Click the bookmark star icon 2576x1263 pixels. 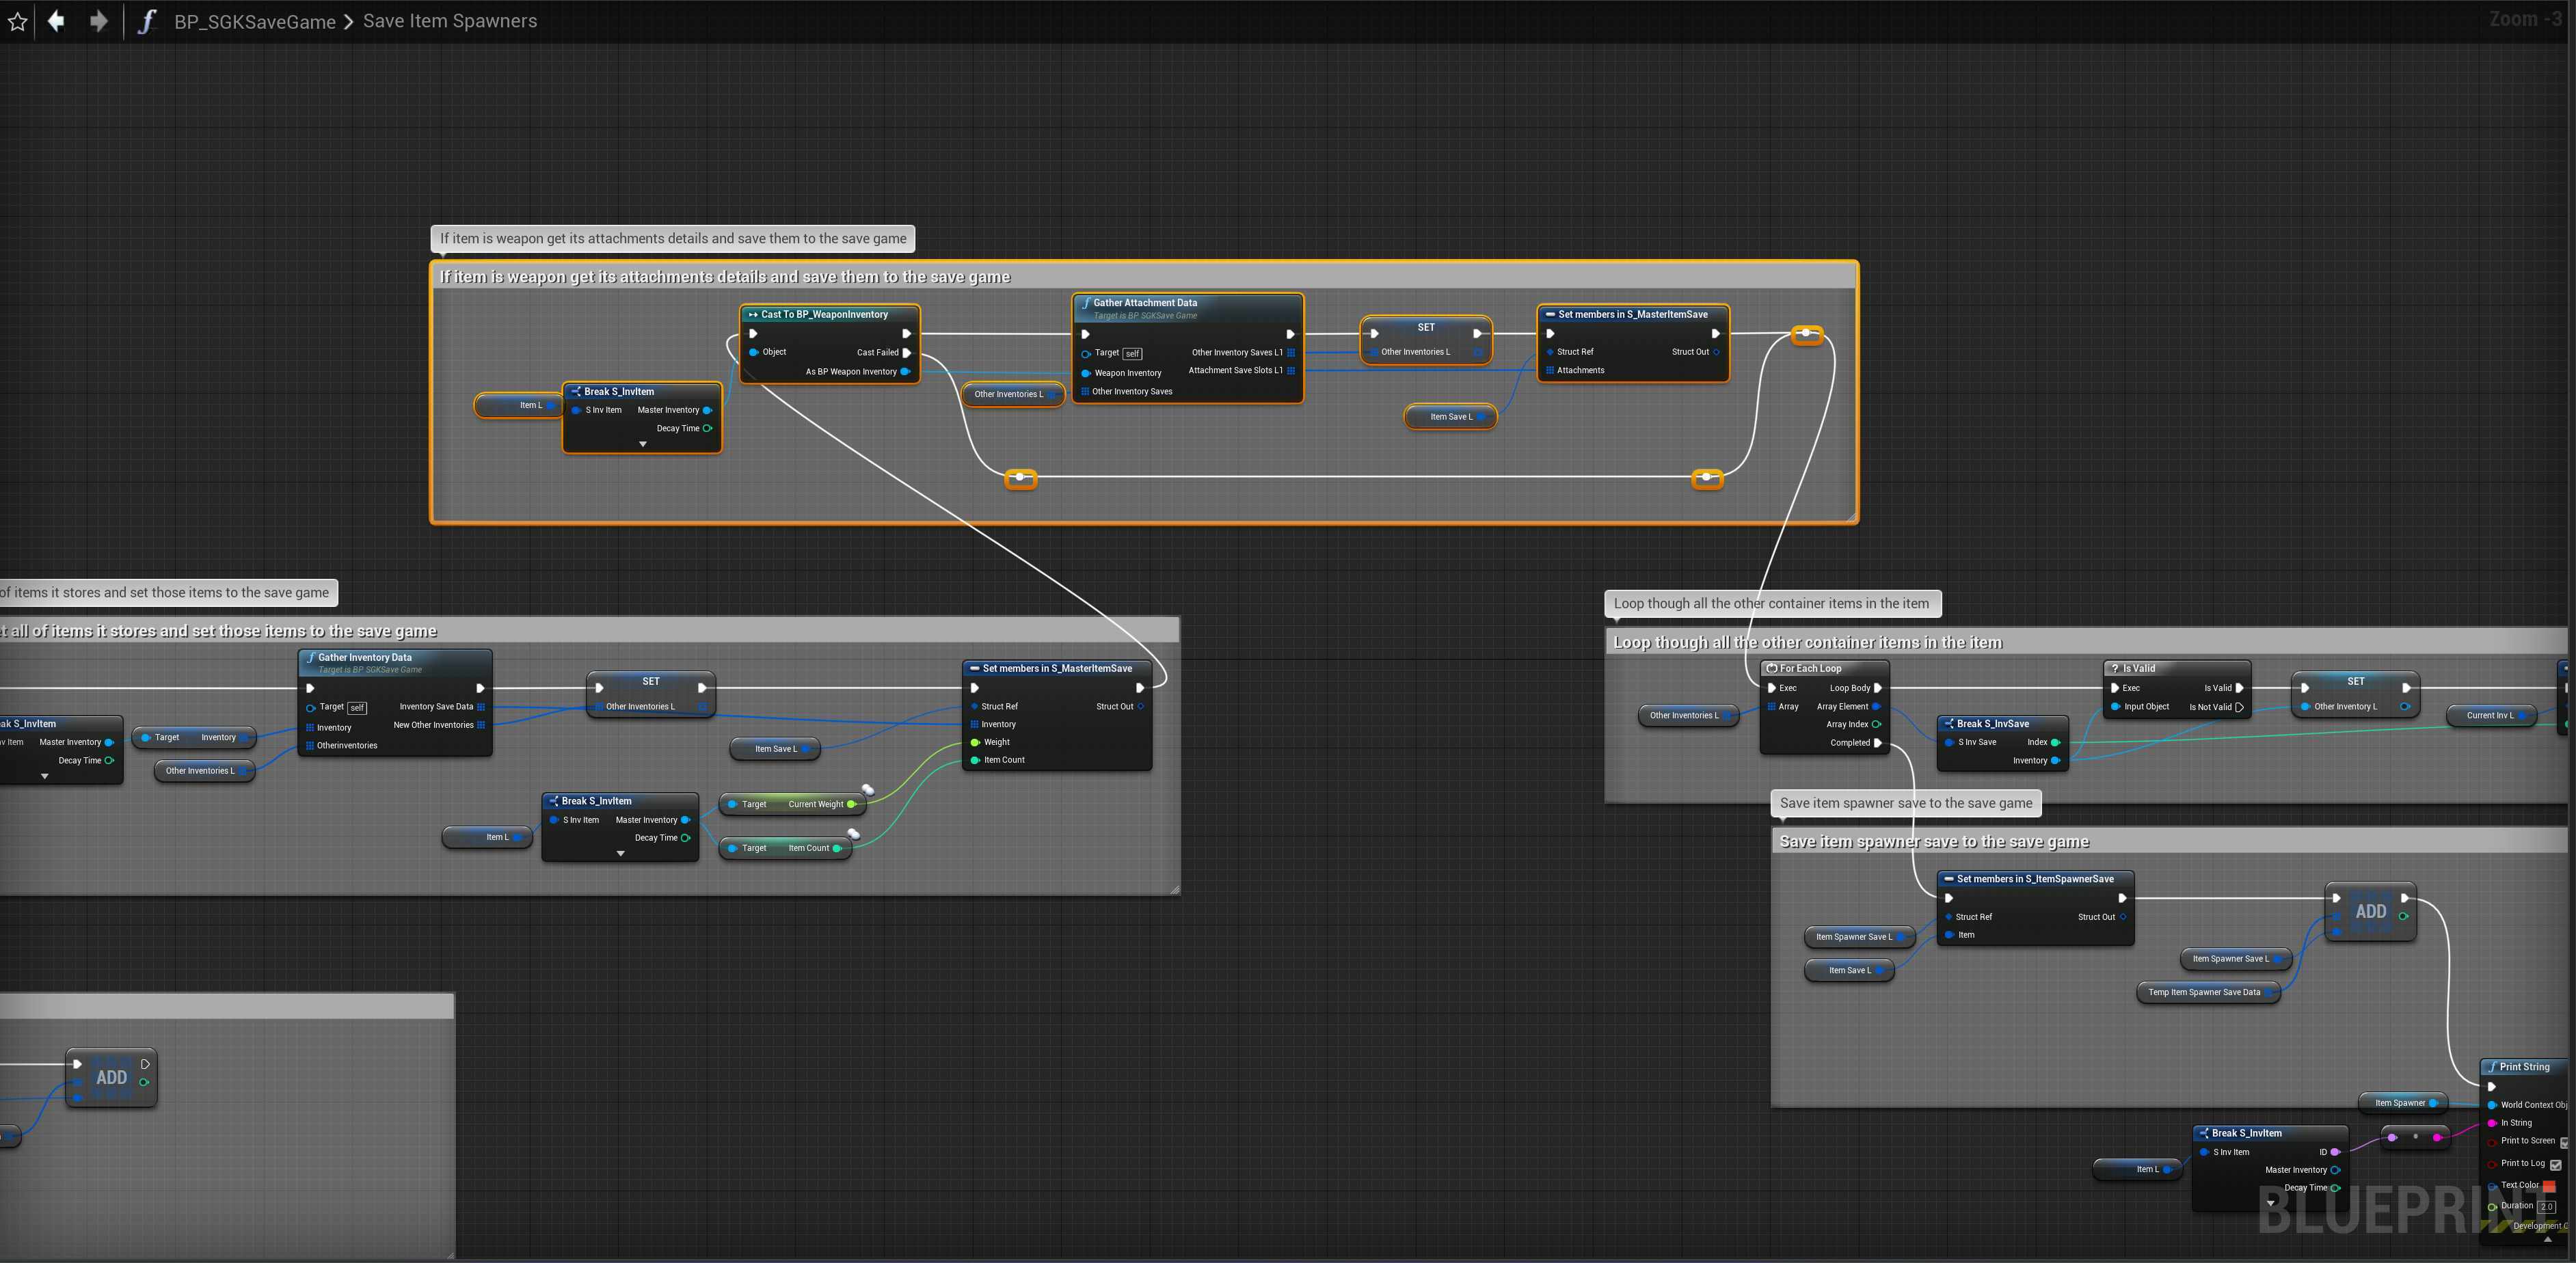(x=17, y=21)
